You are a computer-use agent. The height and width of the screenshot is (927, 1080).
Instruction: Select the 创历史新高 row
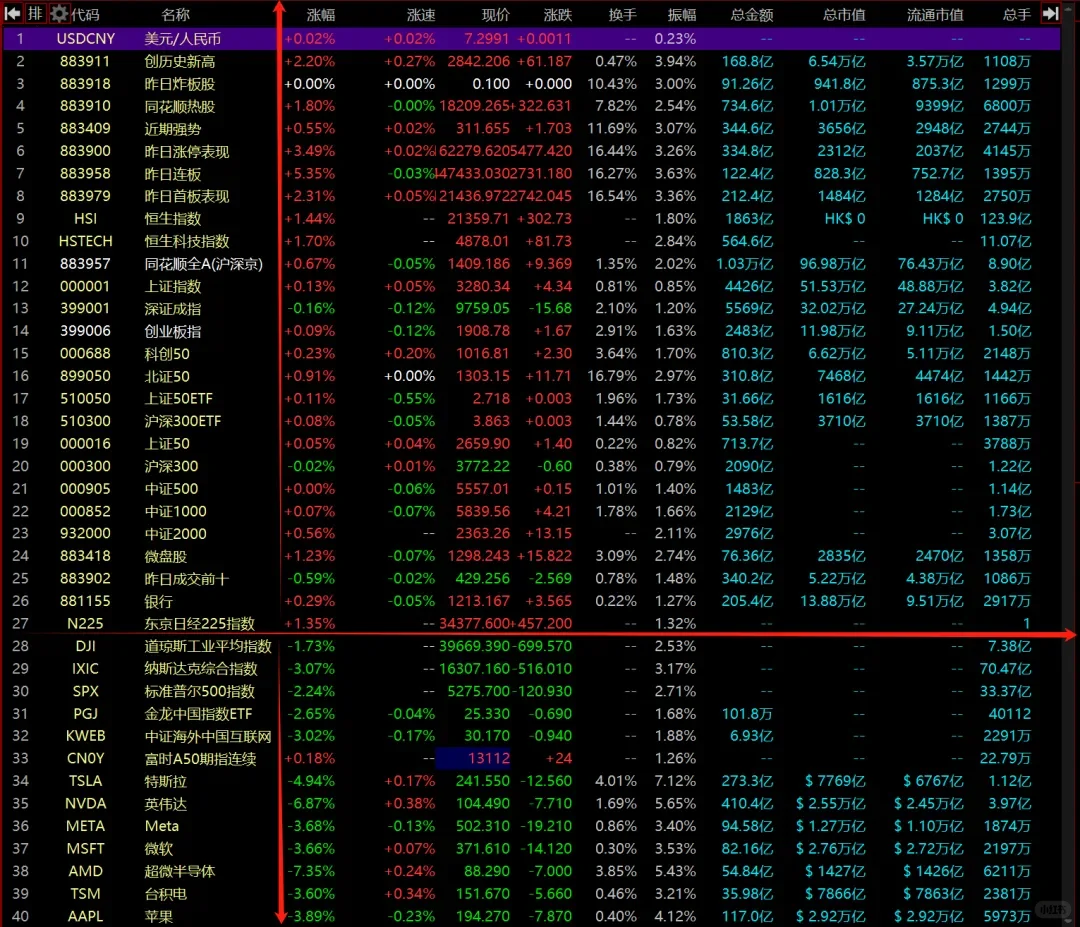(532, 61)
